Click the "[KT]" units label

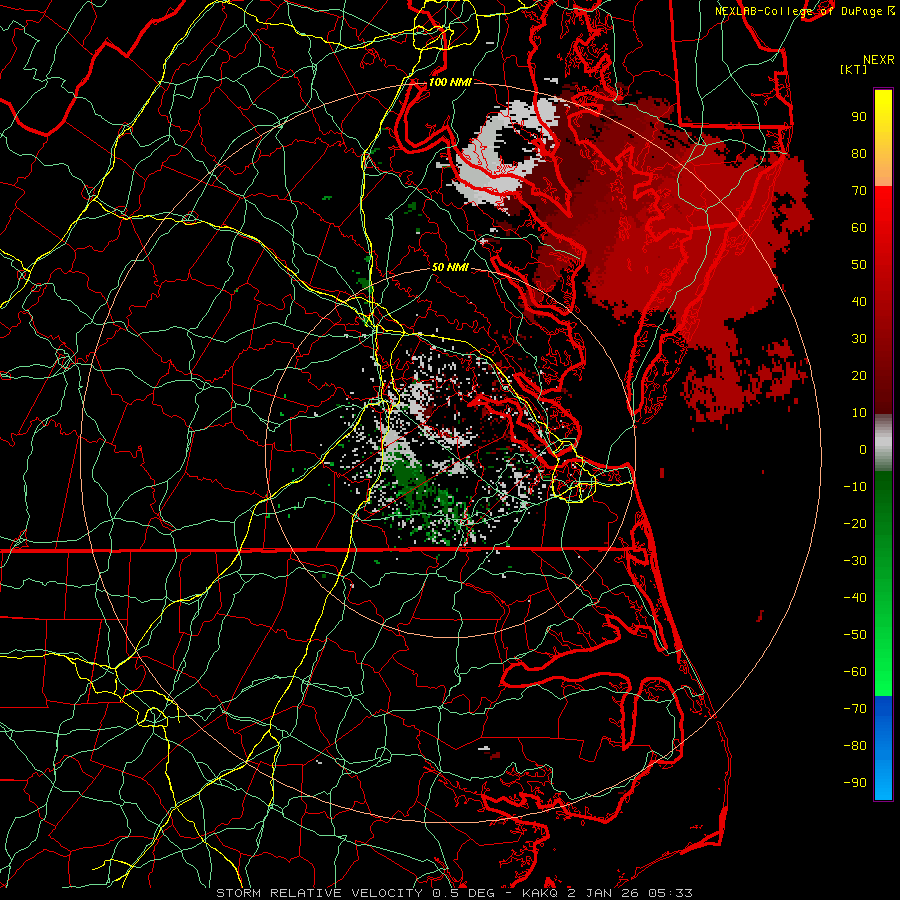pyautogui.click(x=853, y=69)
